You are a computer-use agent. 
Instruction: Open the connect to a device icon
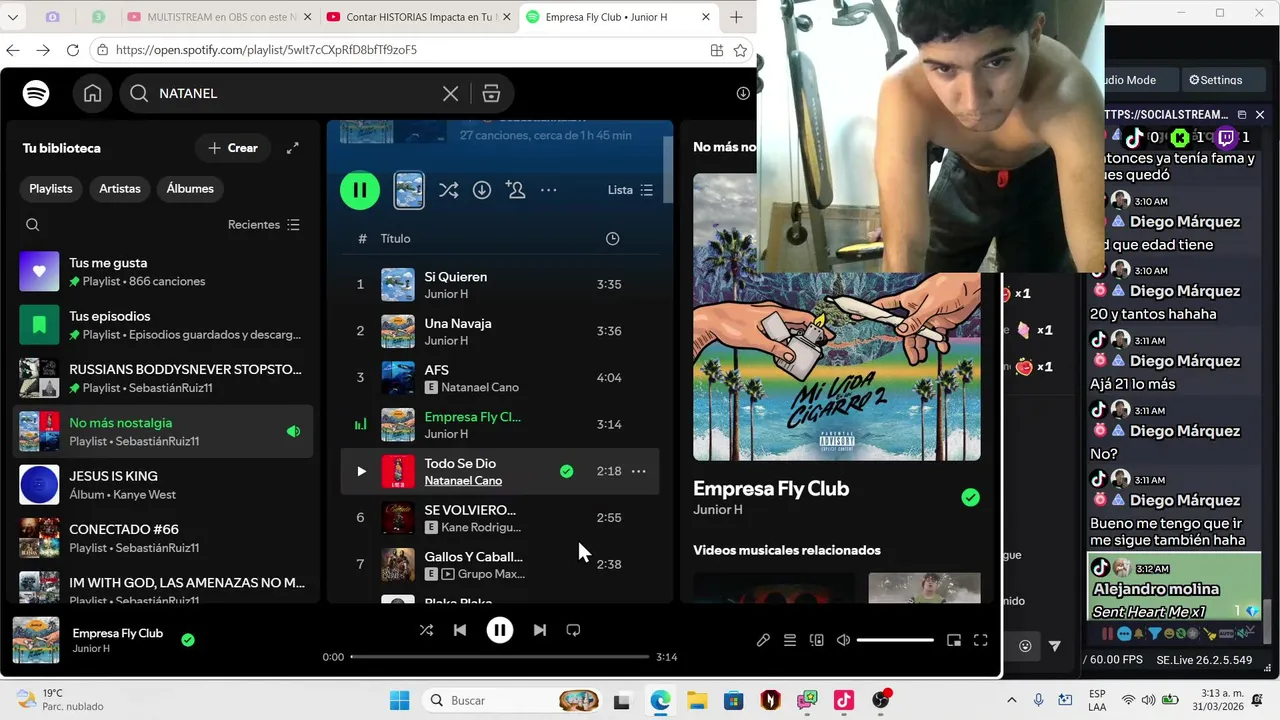click(x=817, y=640)
